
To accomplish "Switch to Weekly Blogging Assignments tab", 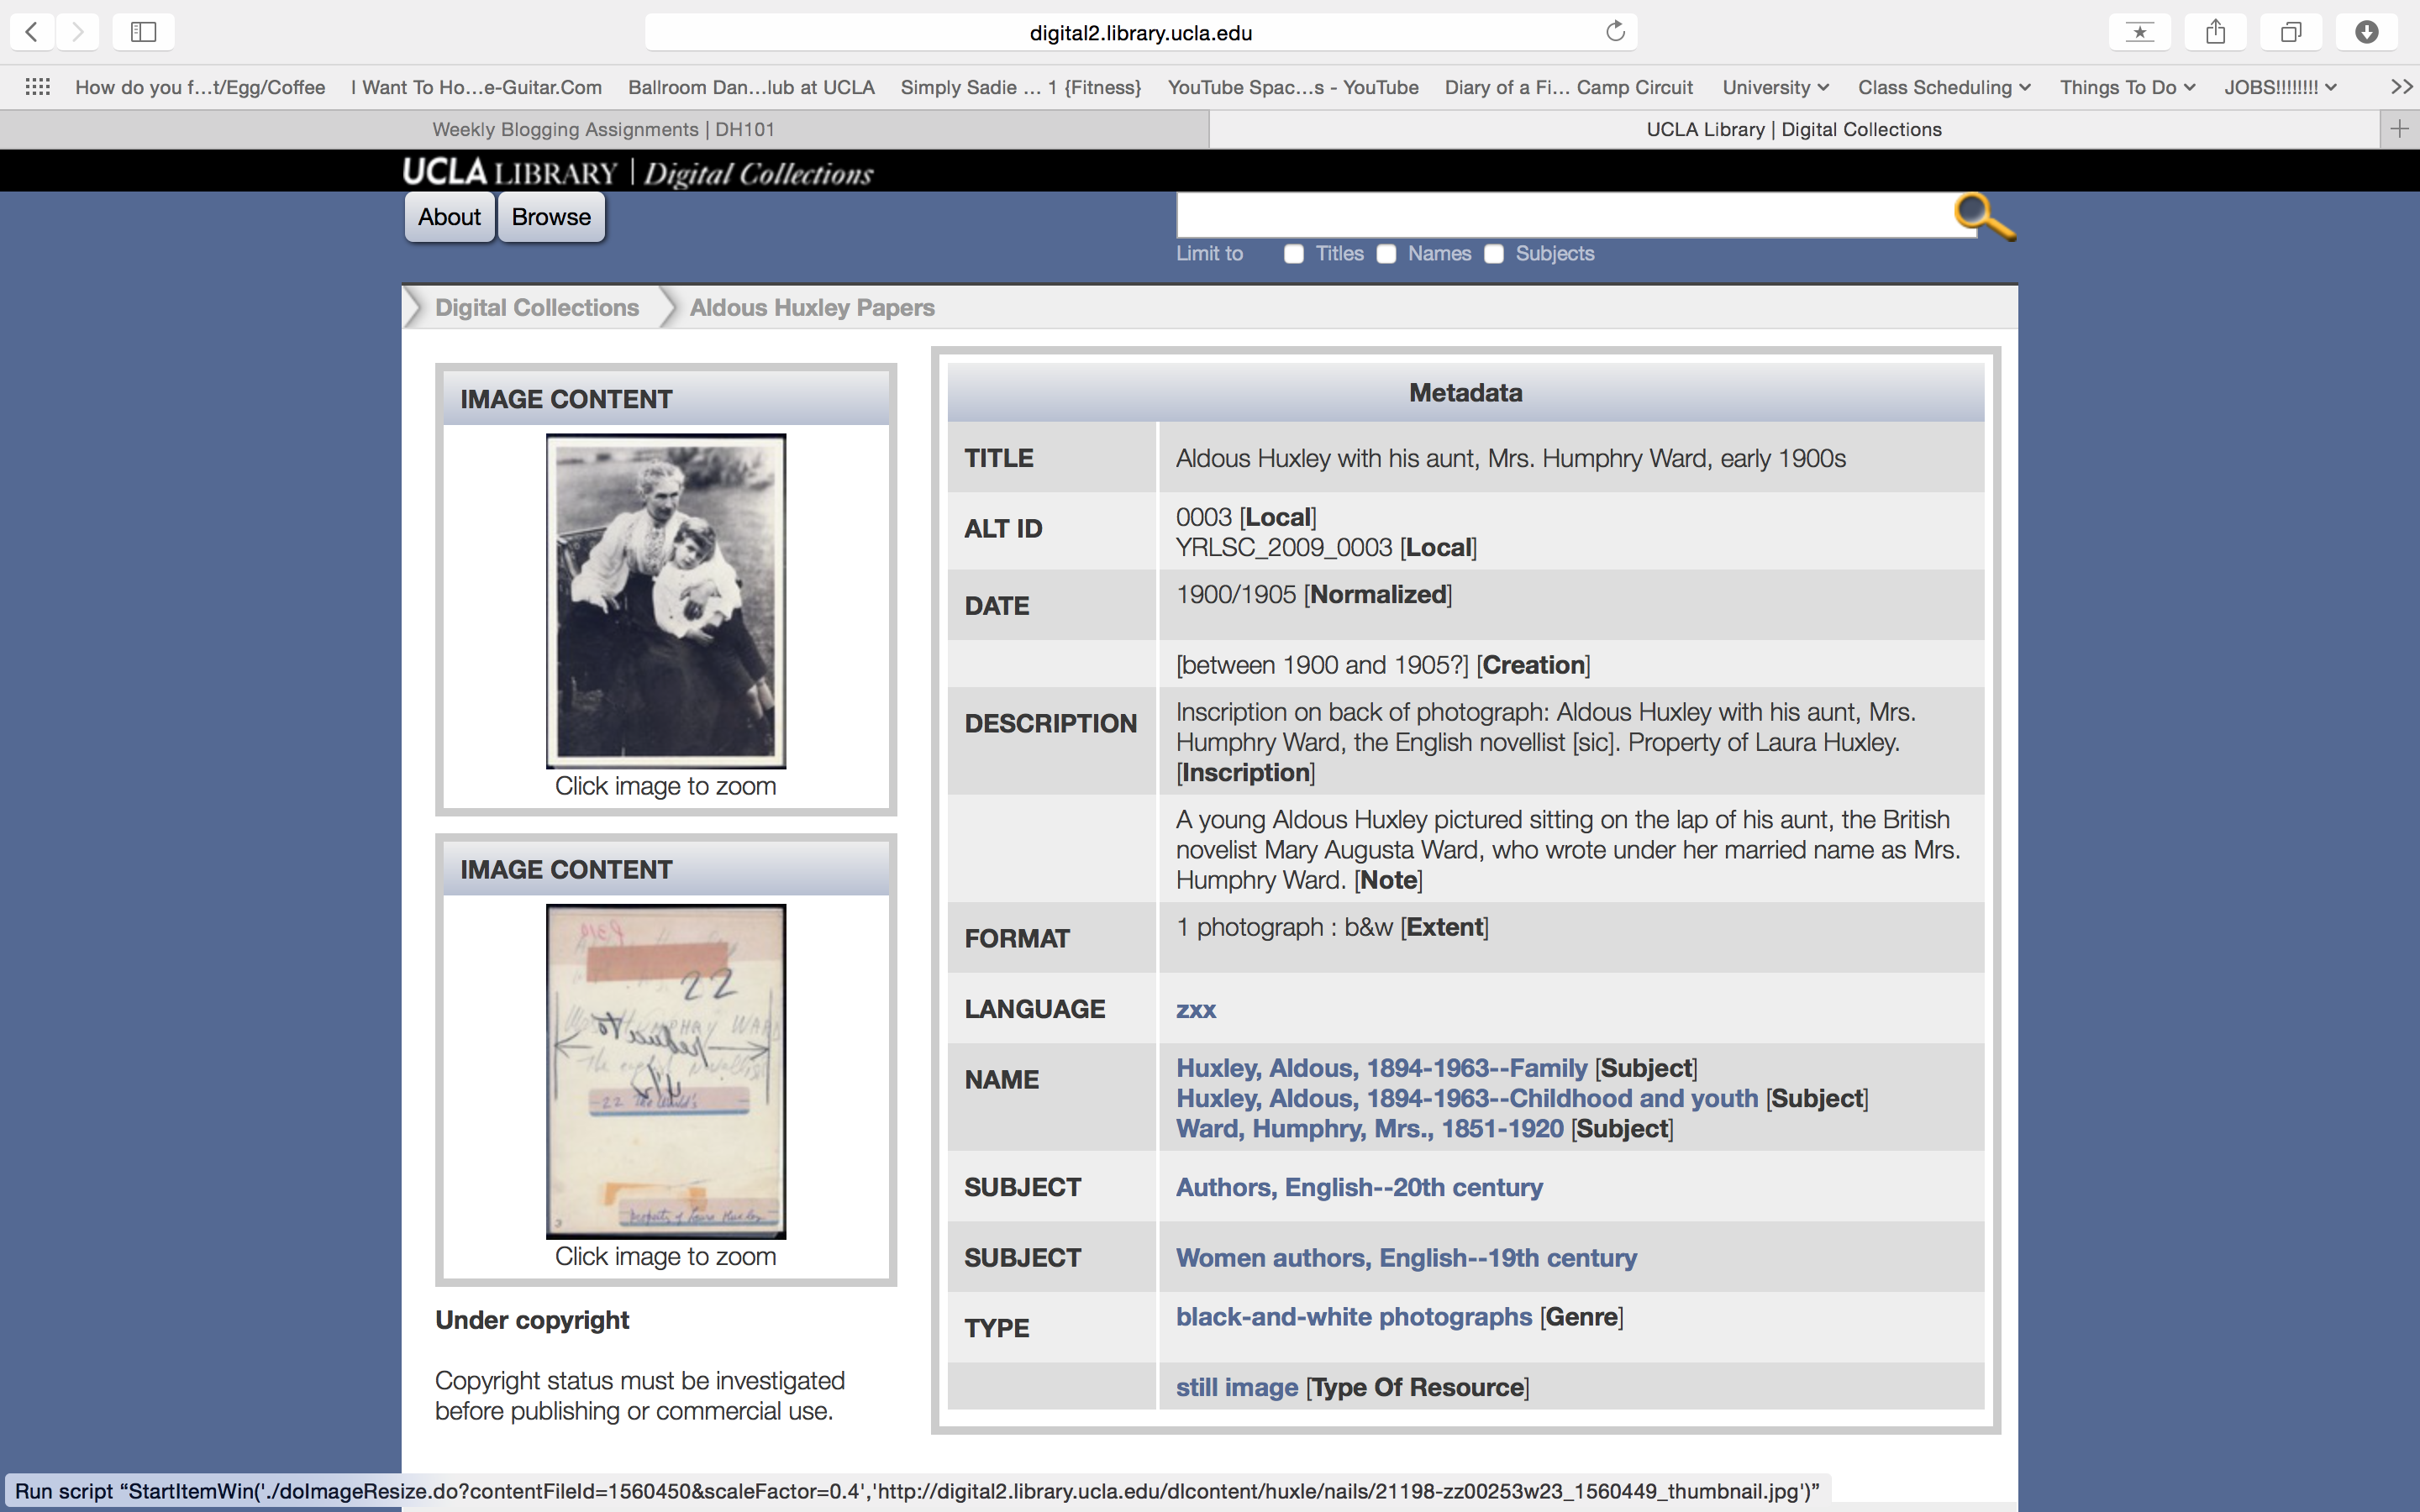I will pyautogui.click(x=603, y=129).
